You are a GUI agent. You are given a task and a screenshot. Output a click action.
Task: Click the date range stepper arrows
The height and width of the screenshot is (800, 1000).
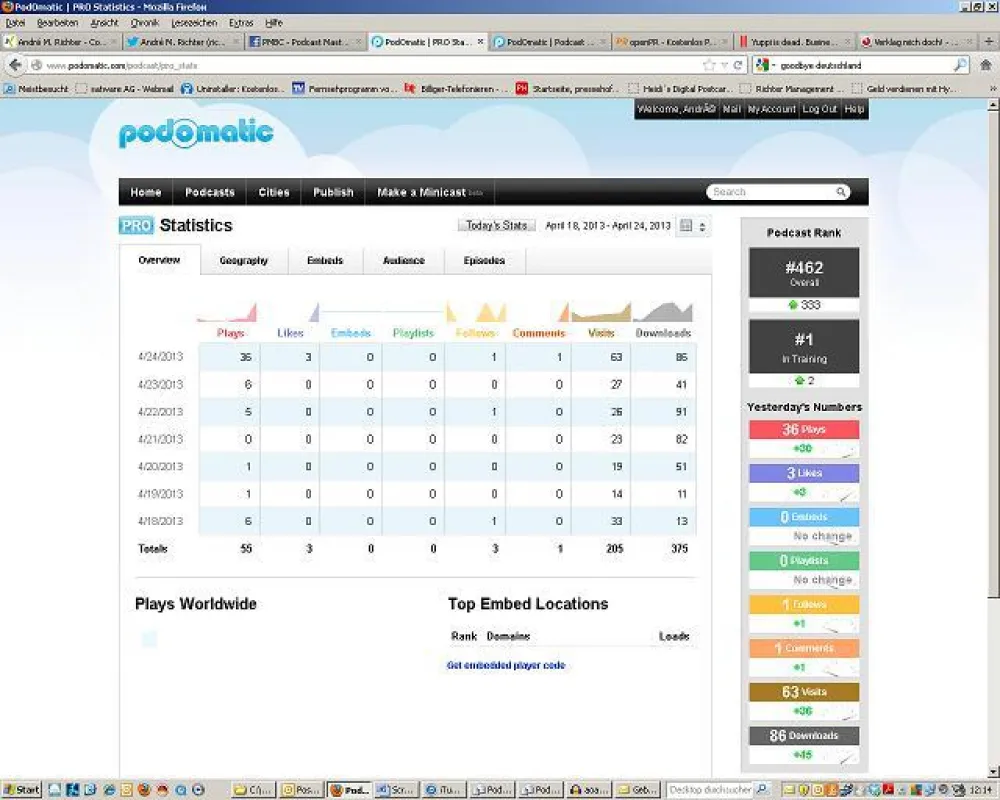(x=702, y=226)
